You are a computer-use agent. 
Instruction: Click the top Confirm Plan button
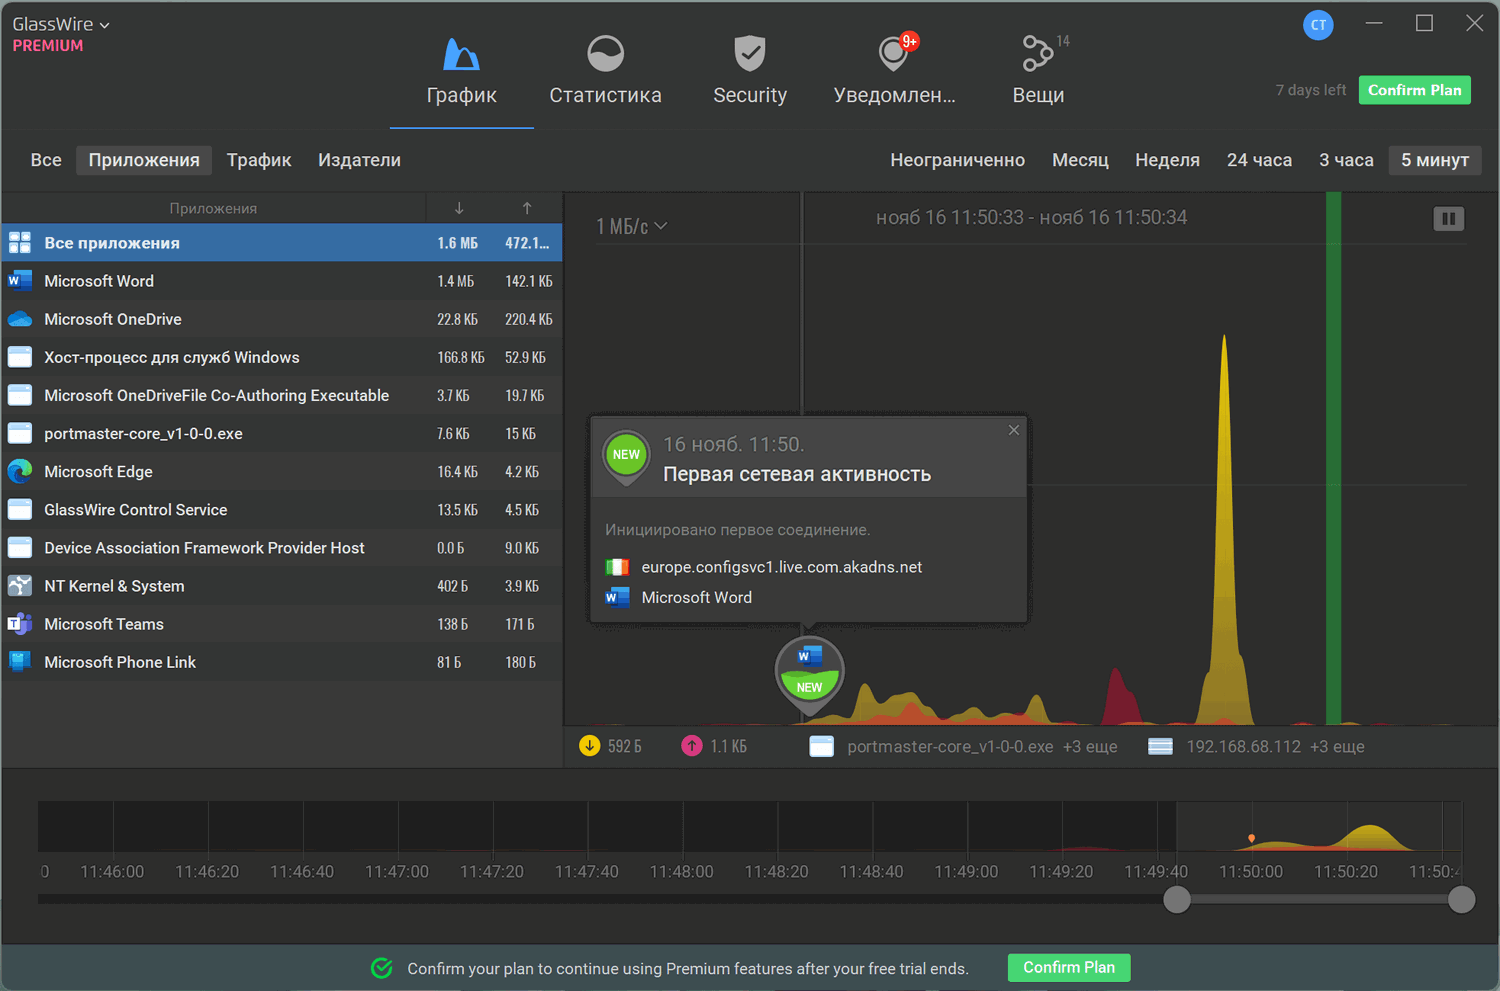(1415, 90)
